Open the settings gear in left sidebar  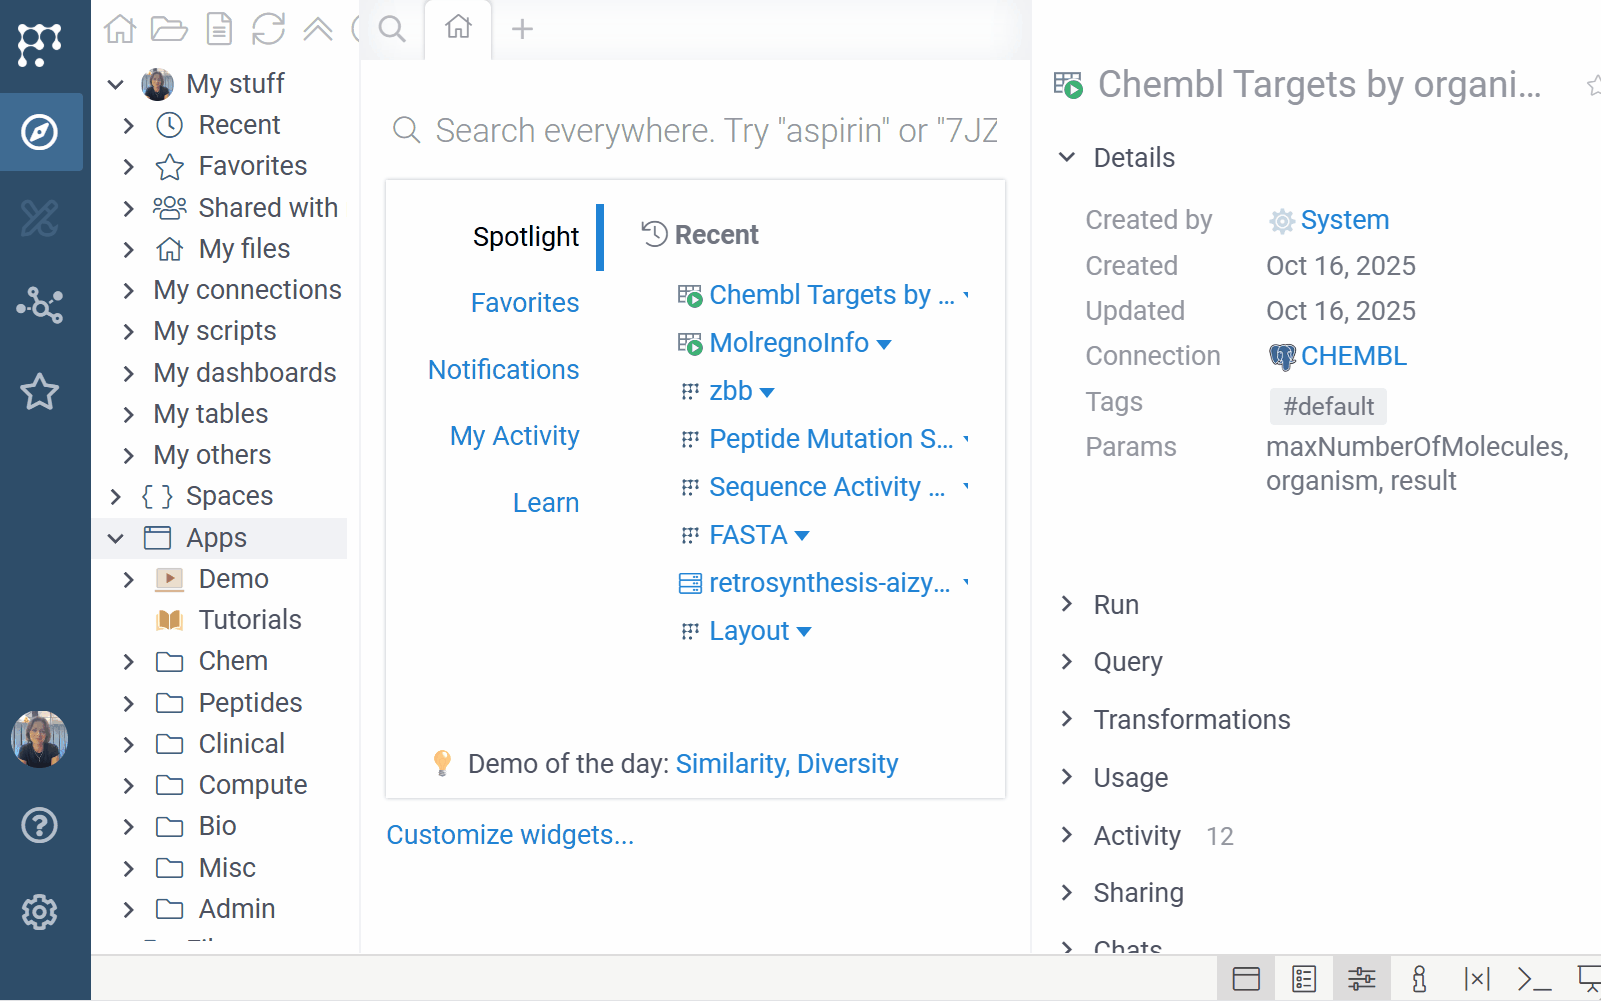[x=40, y=912]
